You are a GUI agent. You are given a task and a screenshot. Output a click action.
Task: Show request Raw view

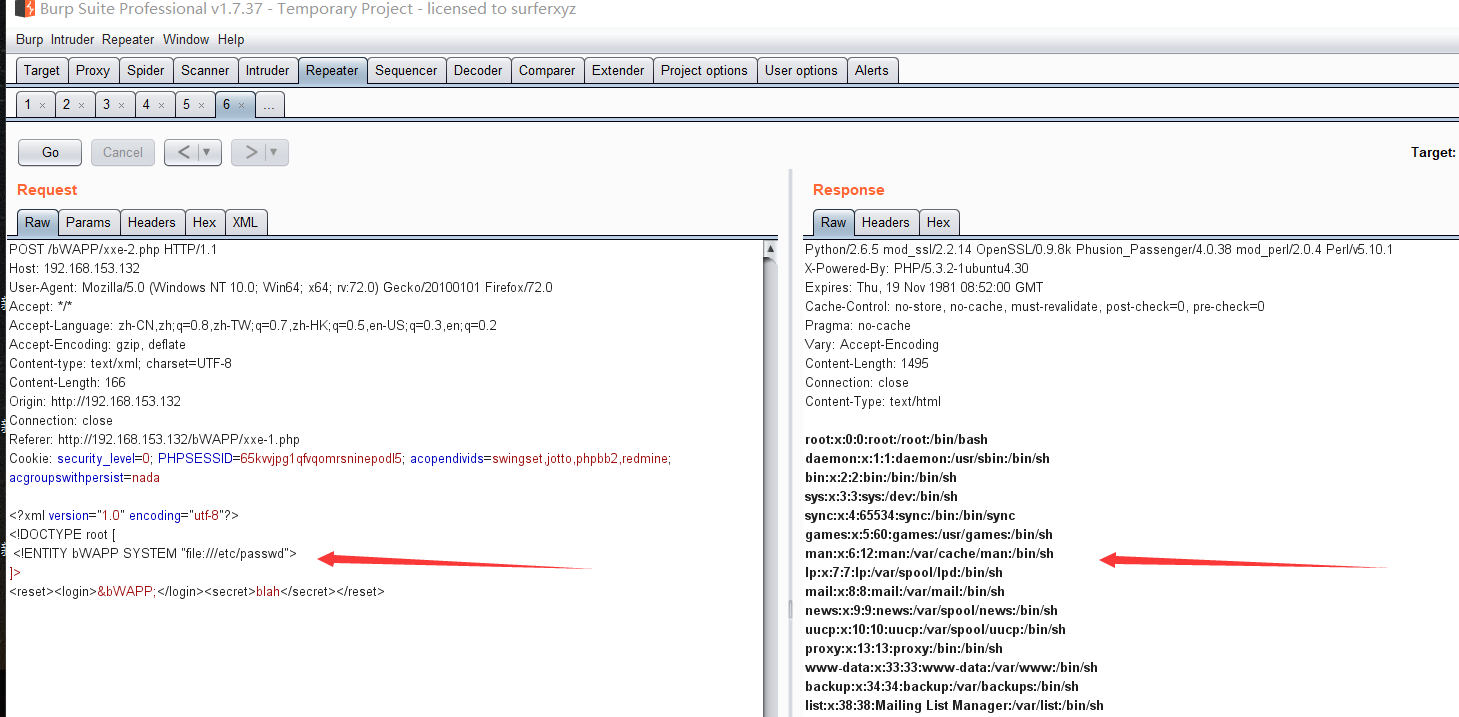(x=38, y=222)
